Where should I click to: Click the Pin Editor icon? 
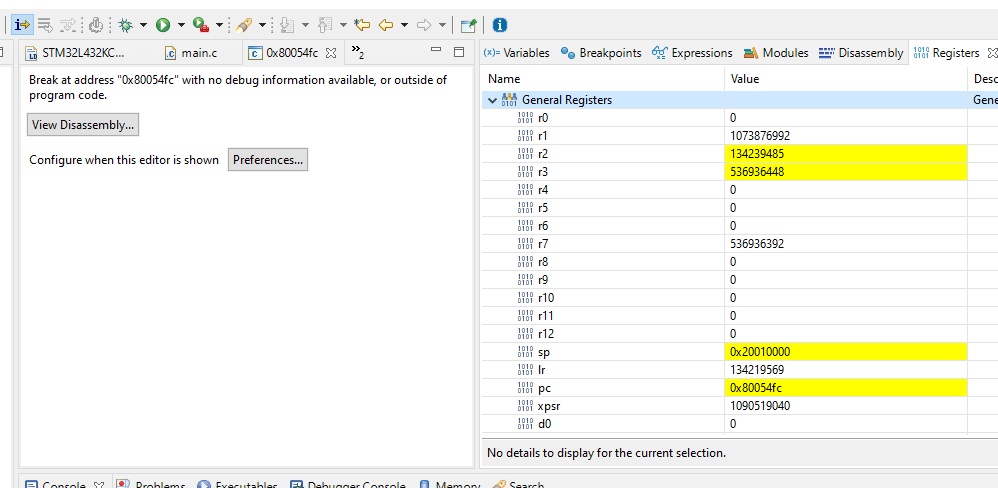pos(468,25)
